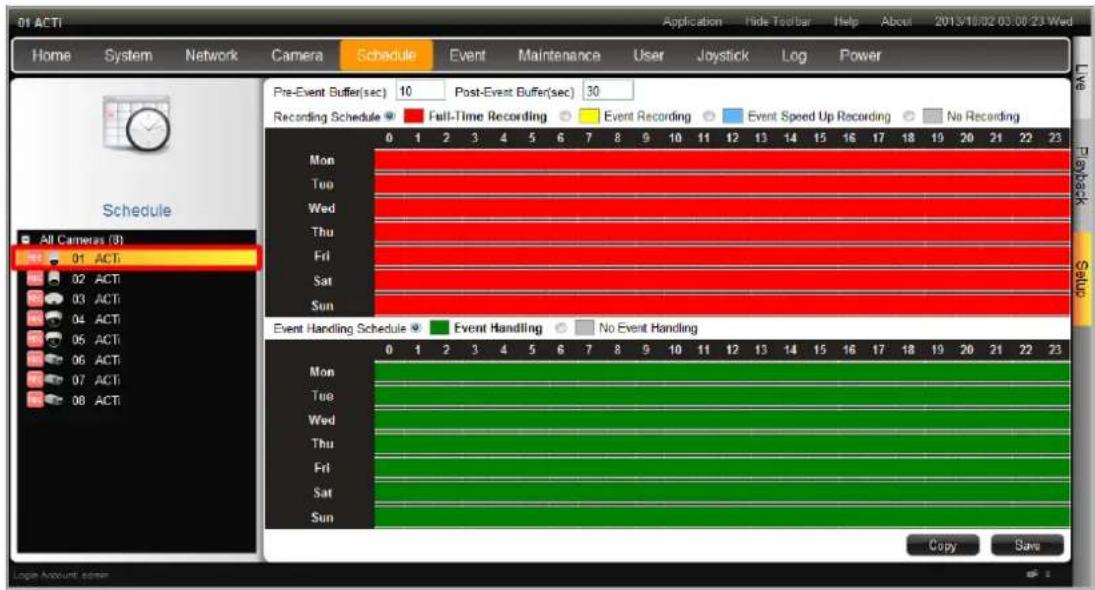Select Event Speed Up Recording radio button
Image resolution: width=1095 pixels, height=590 pixels.
pos(709,116)
